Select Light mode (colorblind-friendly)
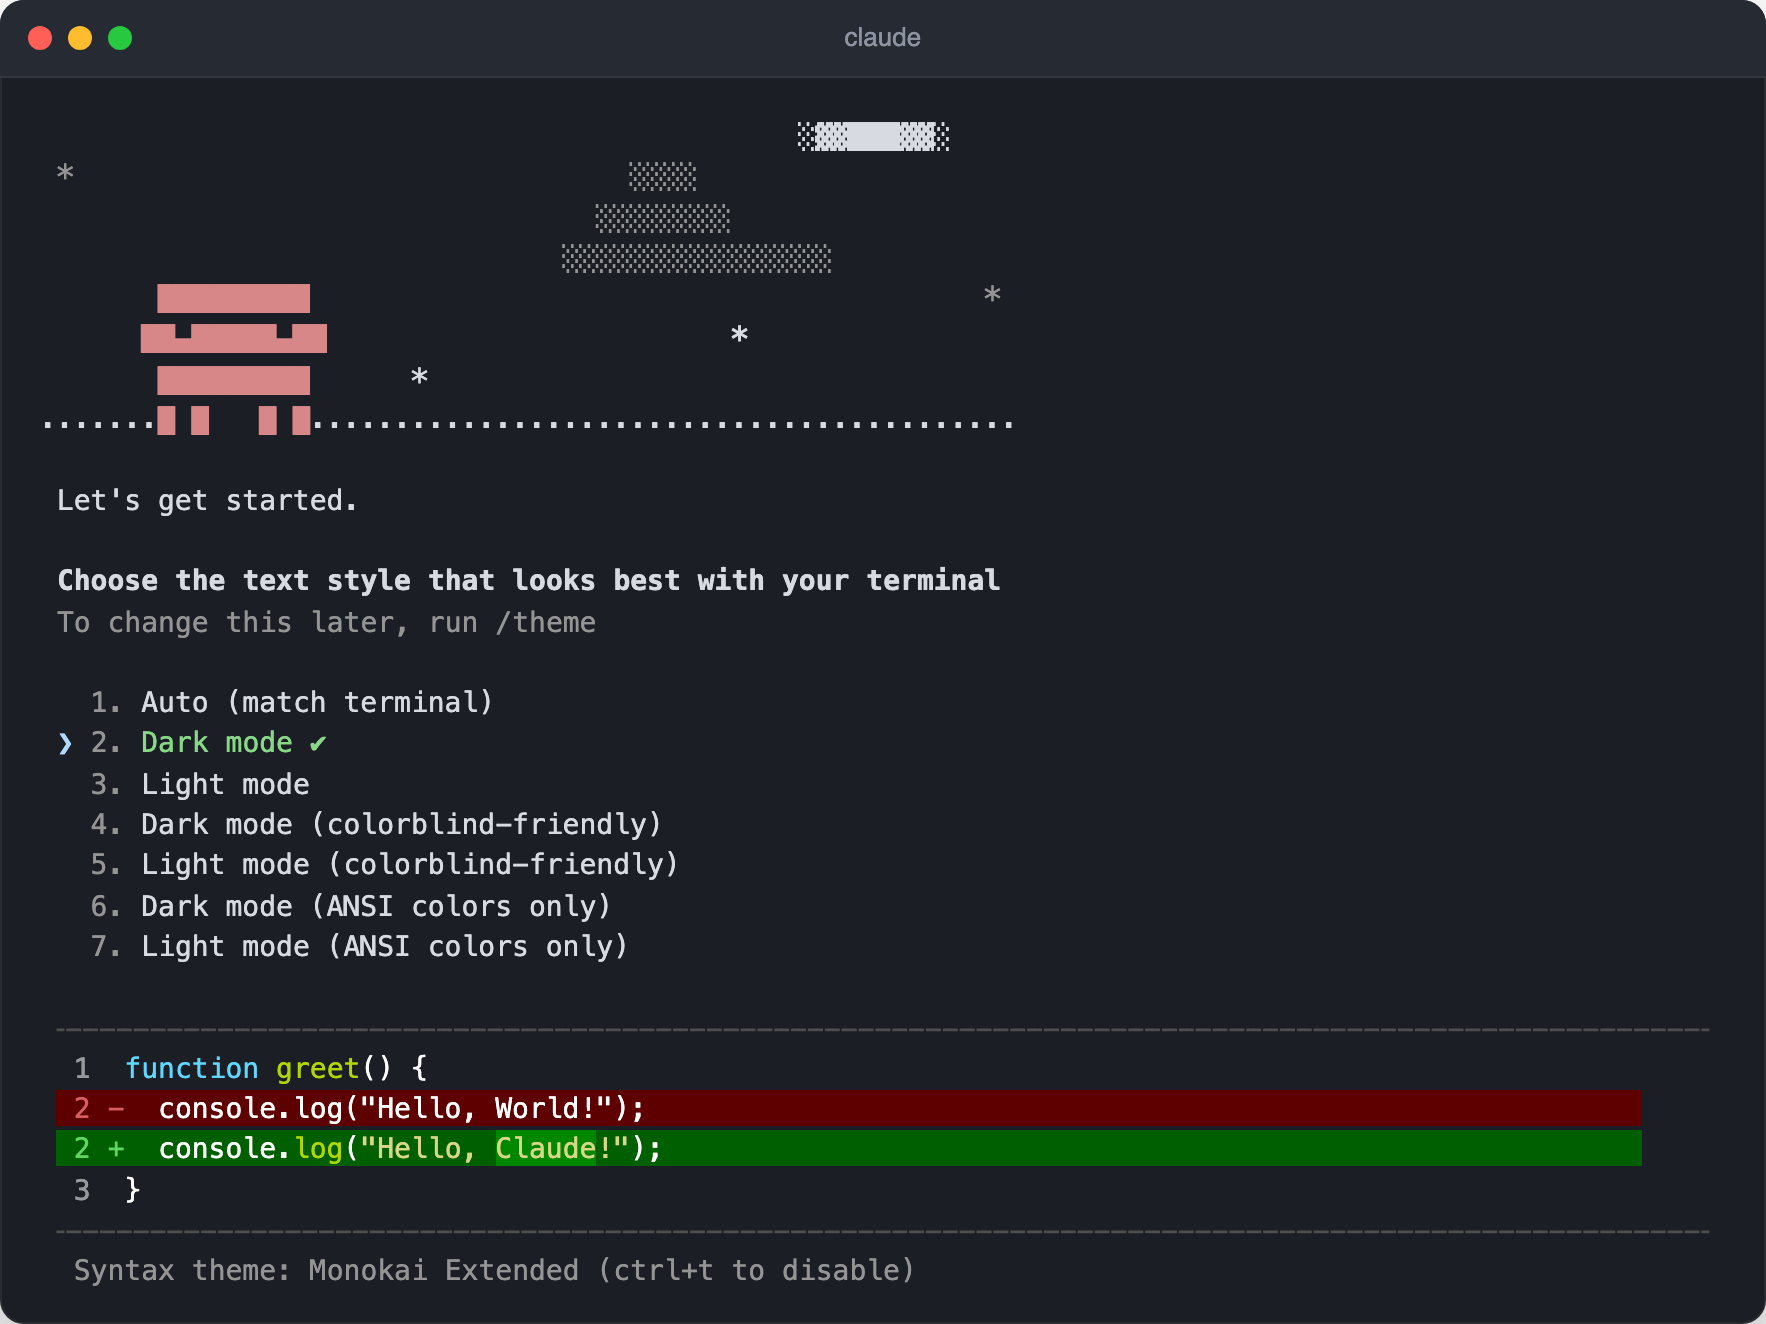The width and height of the screenshot is (1766, 1324). [x=384, y=864]
